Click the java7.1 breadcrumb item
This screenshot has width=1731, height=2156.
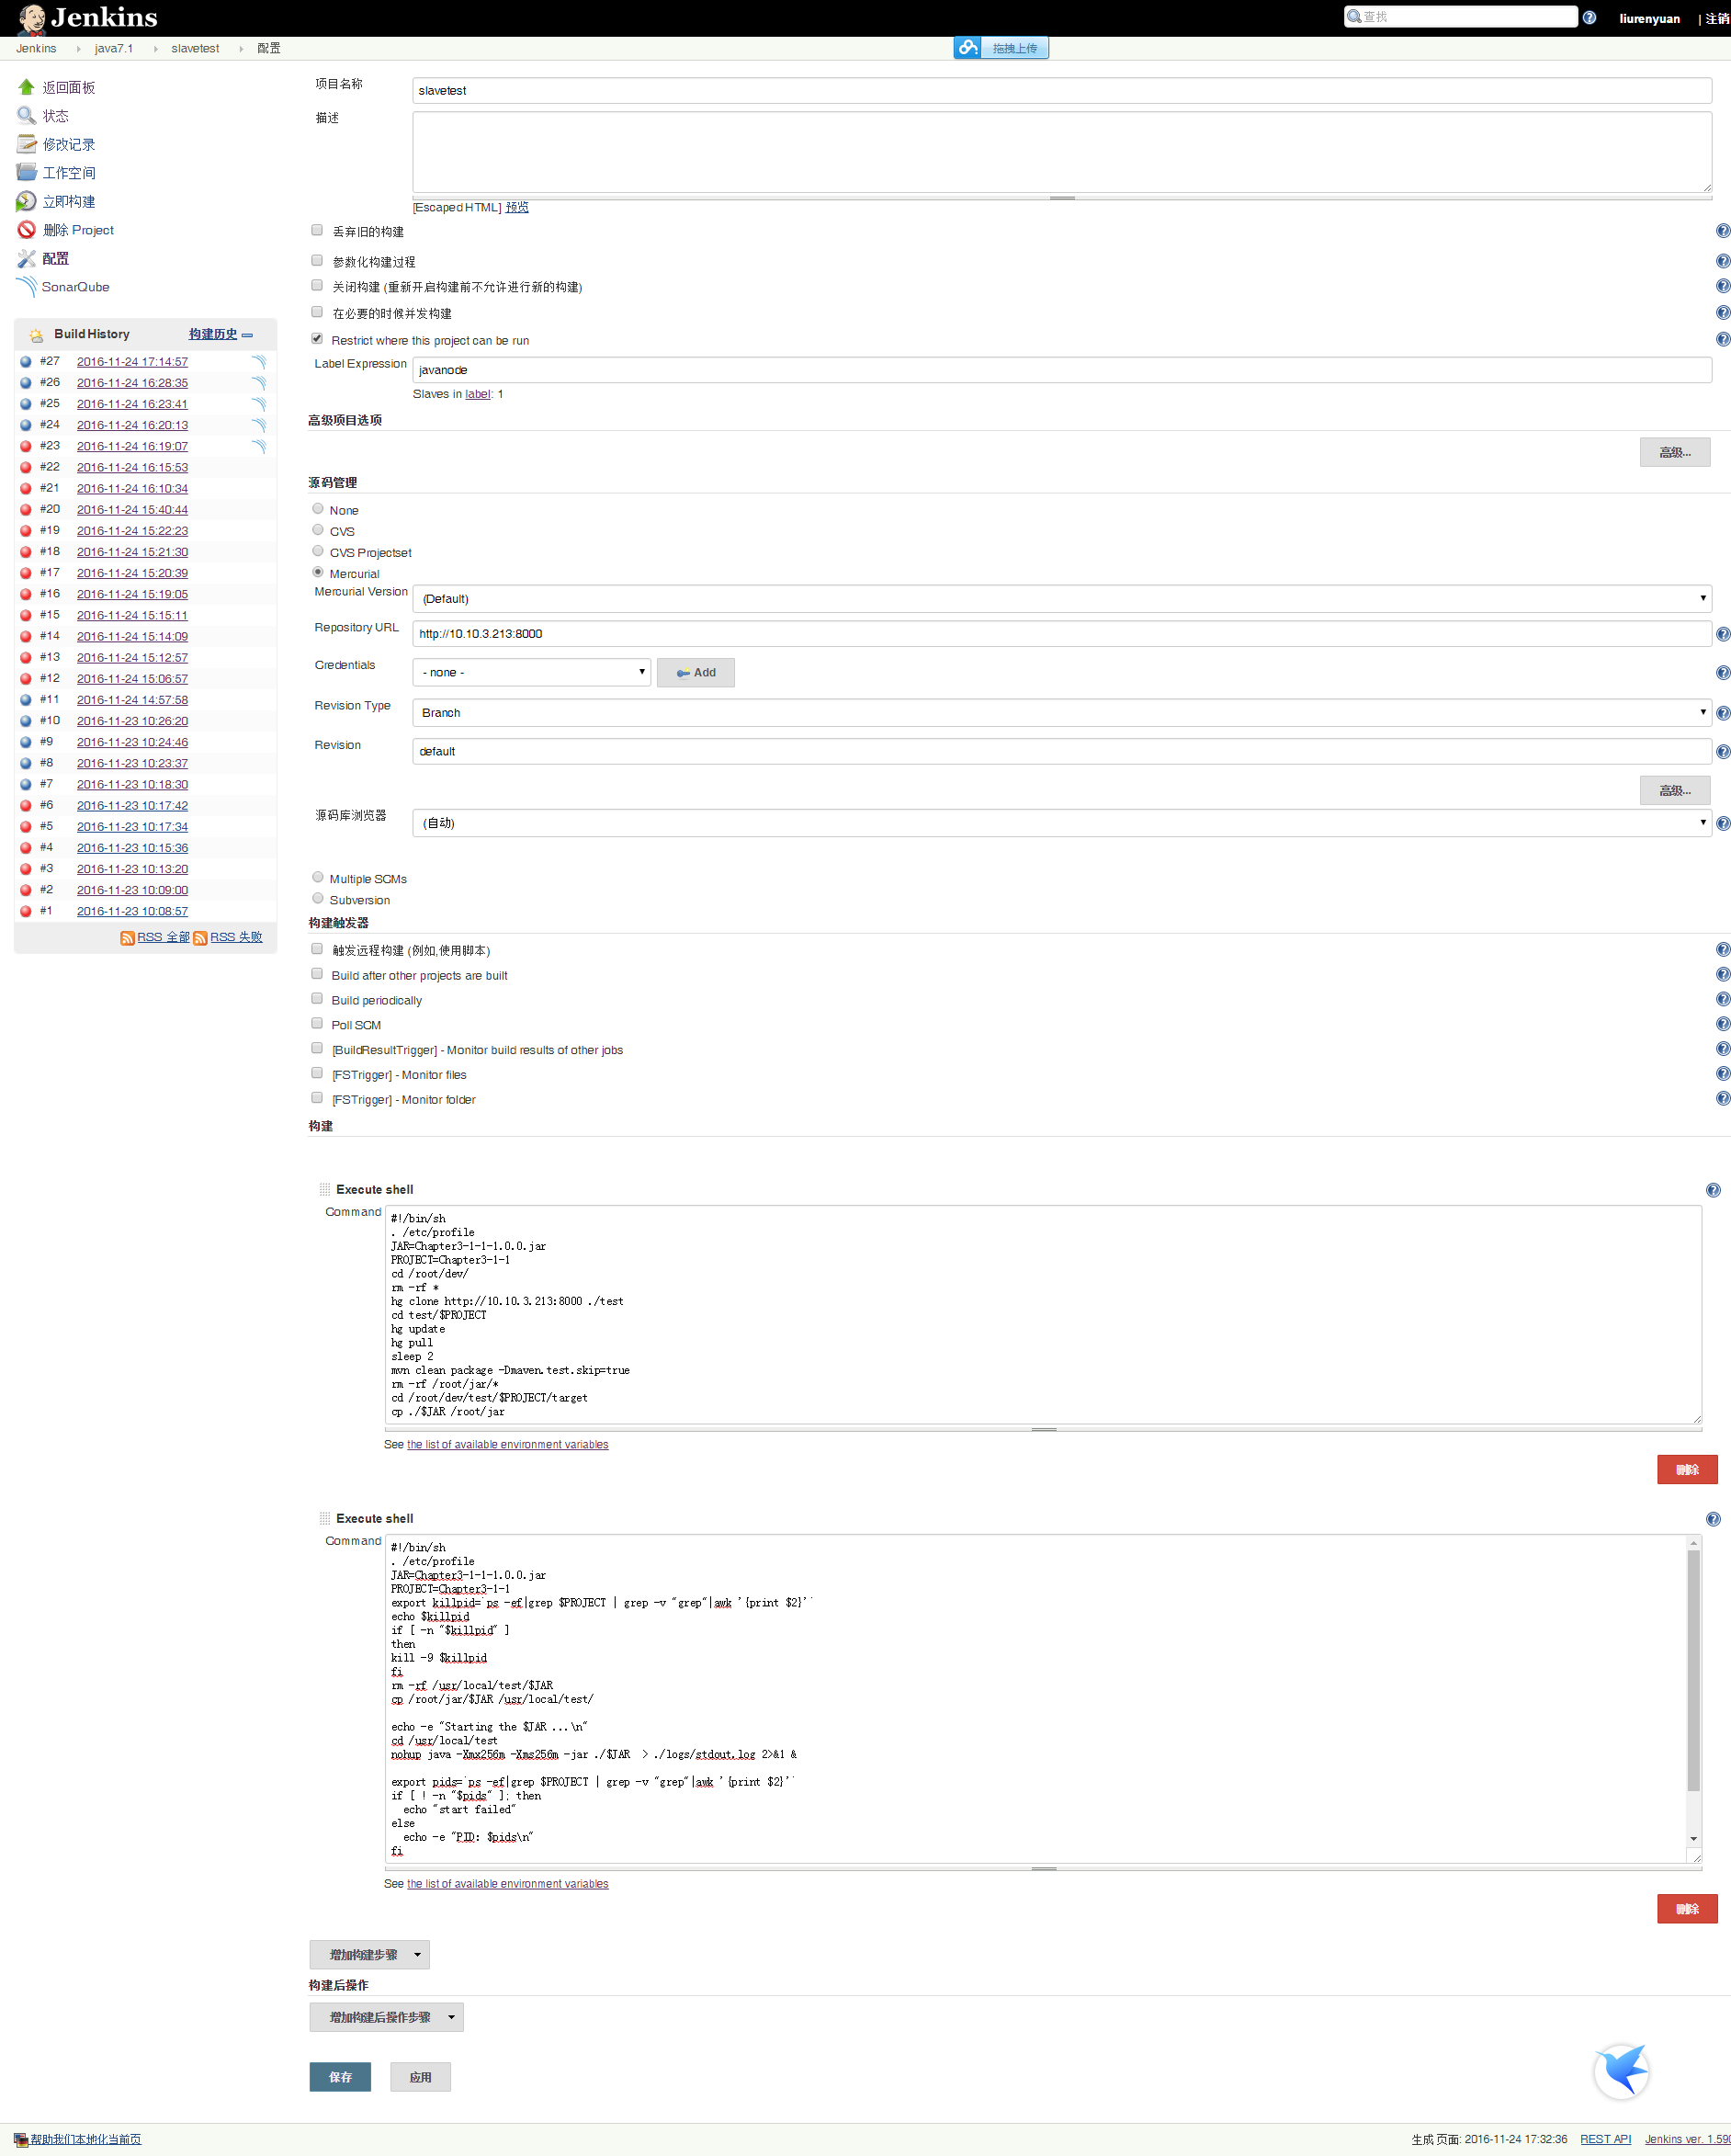click(114, 48)
